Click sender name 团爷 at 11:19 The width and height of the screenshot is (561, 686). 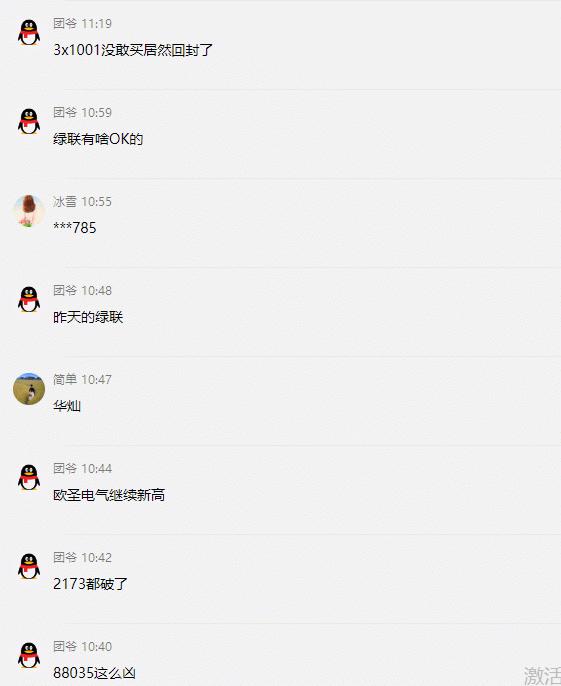pos(65,24)
